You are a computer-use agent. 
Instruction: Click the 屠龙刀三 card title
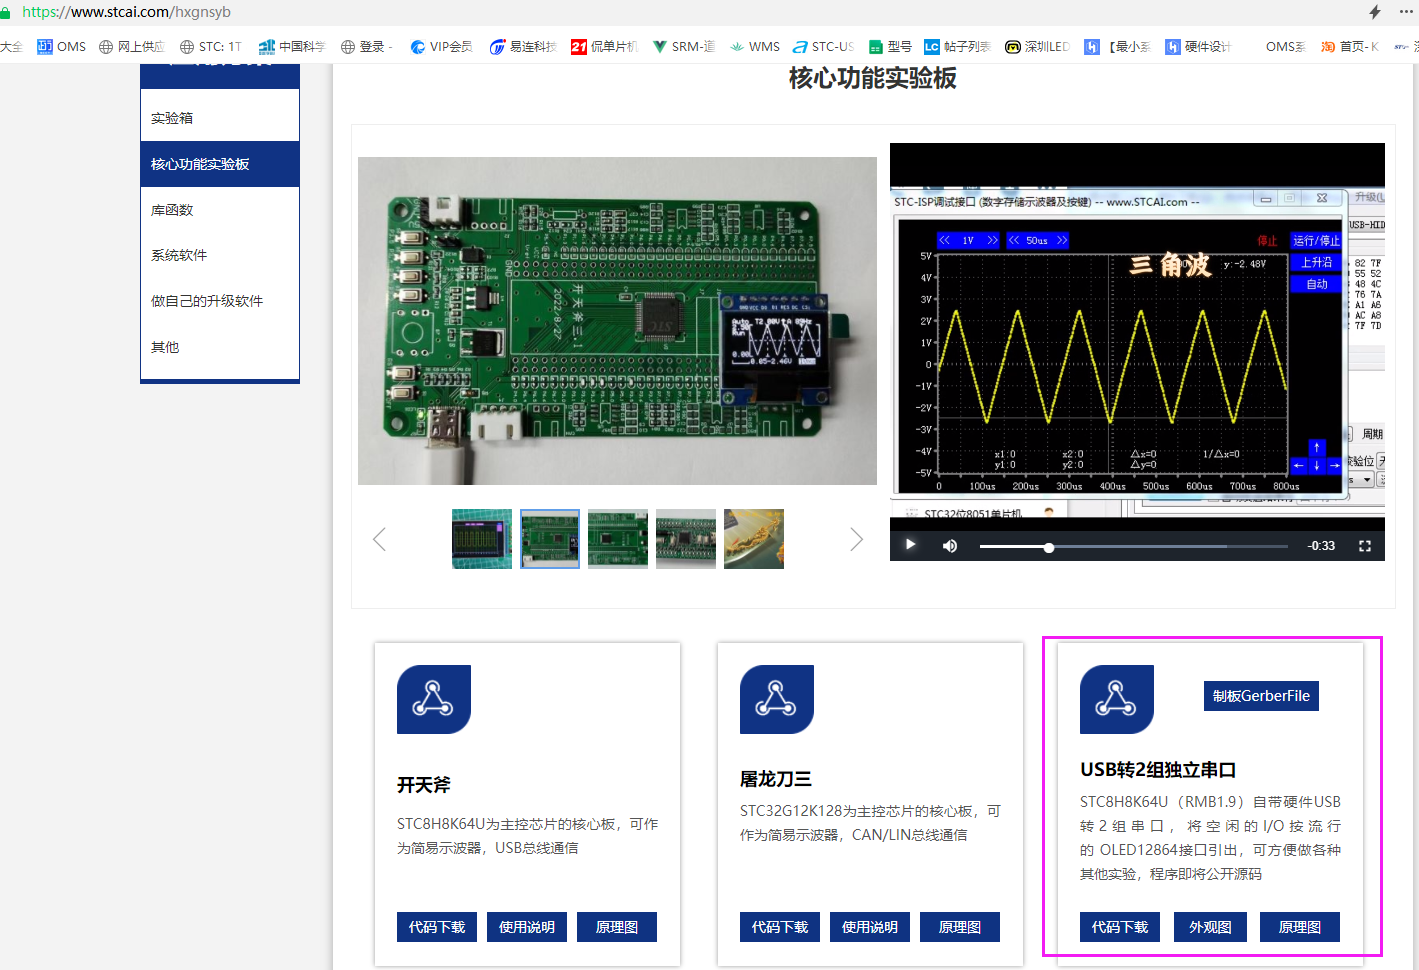tap(776, 779)
